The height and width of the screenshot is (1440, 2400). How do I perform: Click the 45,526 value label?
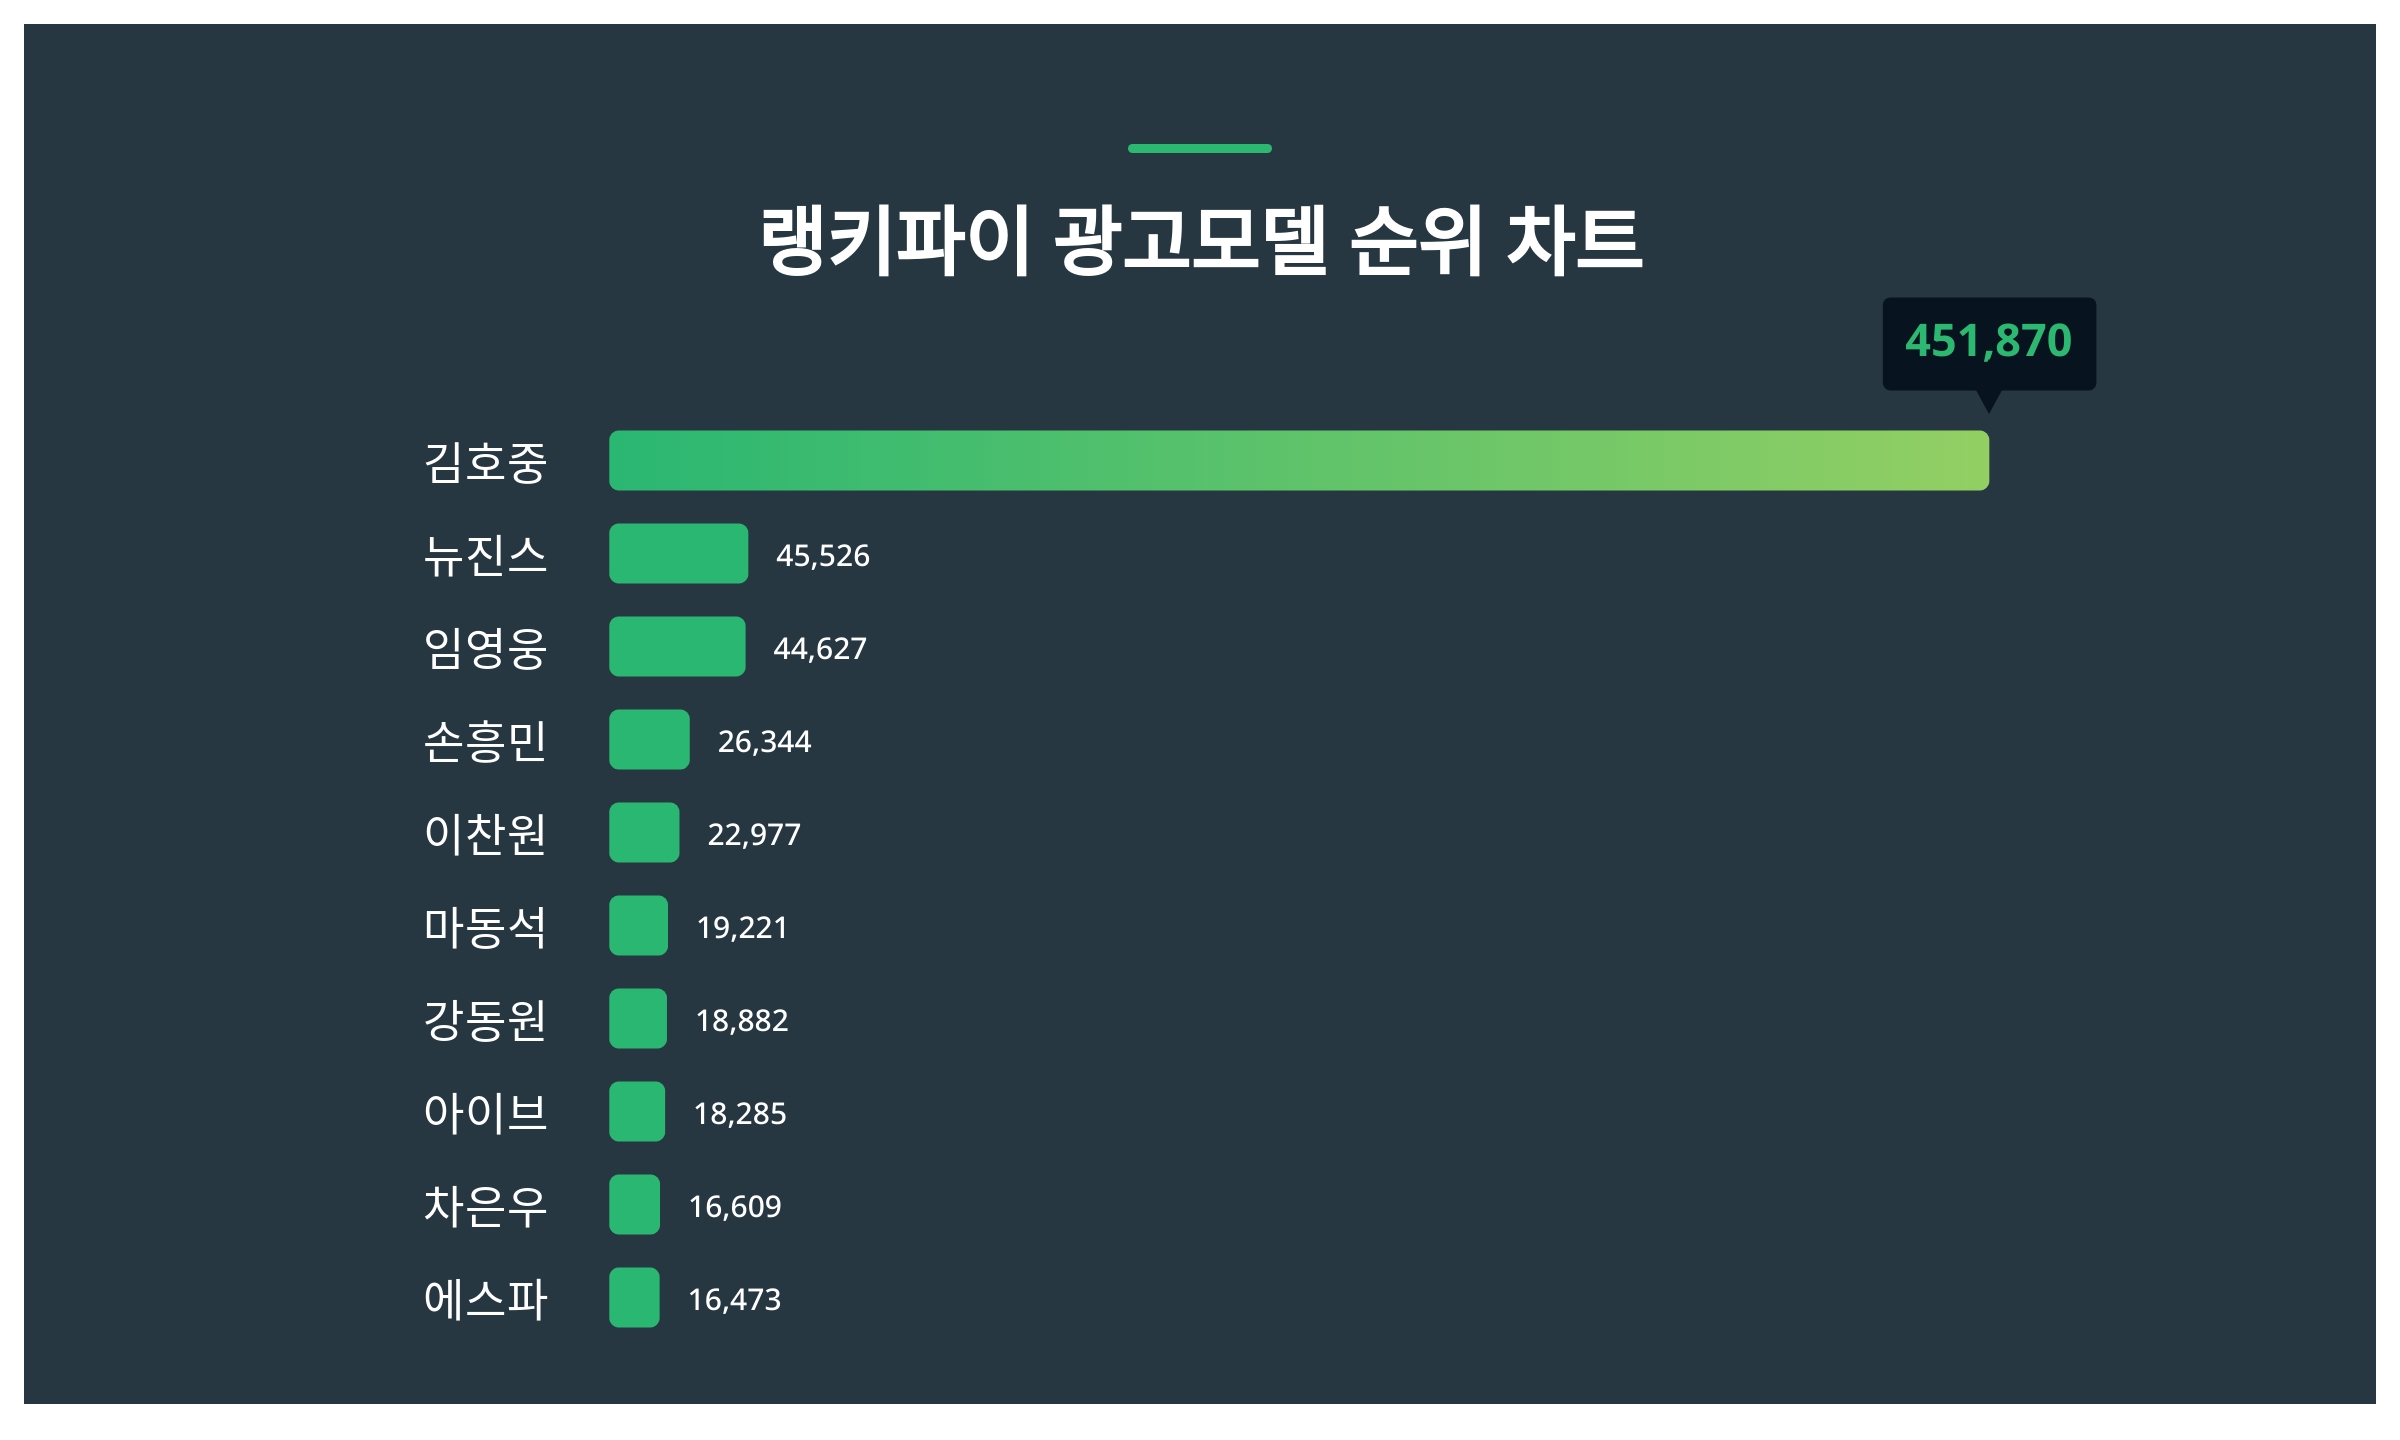click(823, 556)
